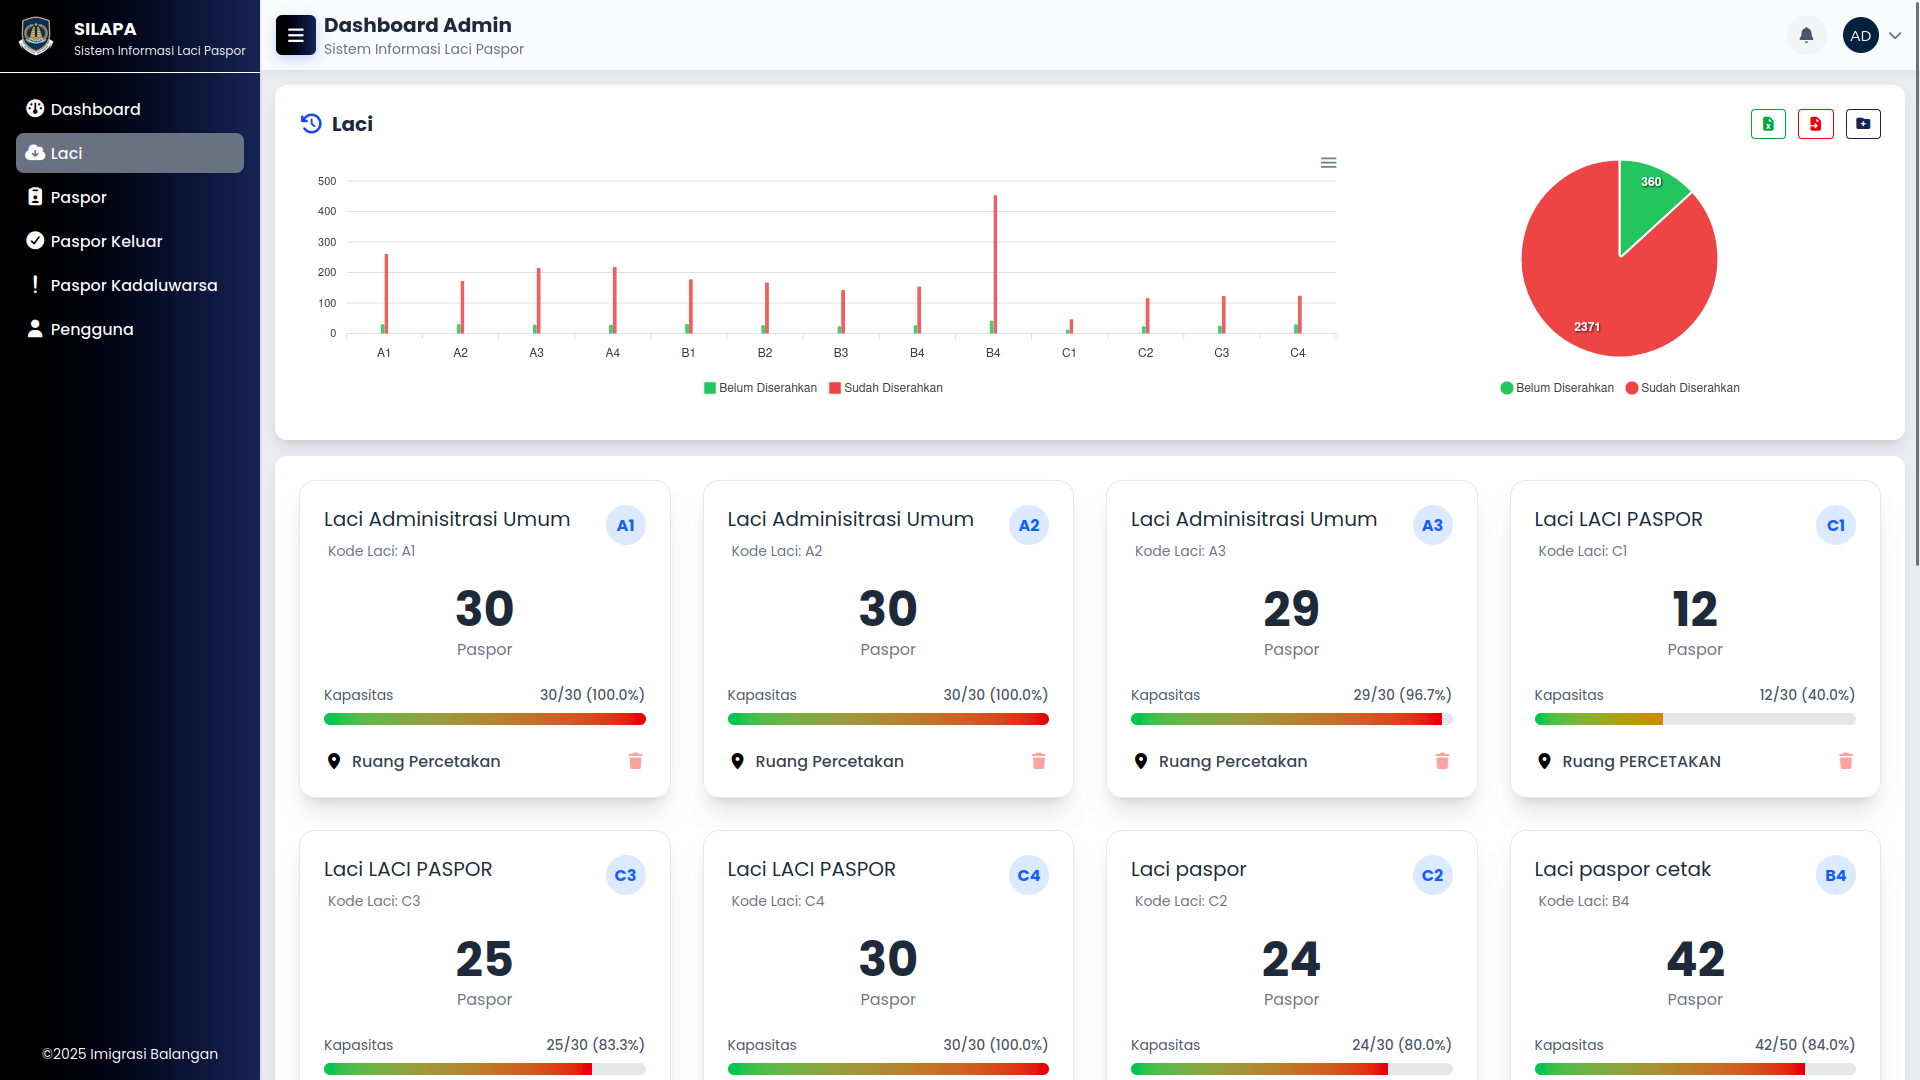Screen dimensions: 1920x1080
Task: Open the bar chart options menu
Action: [x=1328, y=163]
